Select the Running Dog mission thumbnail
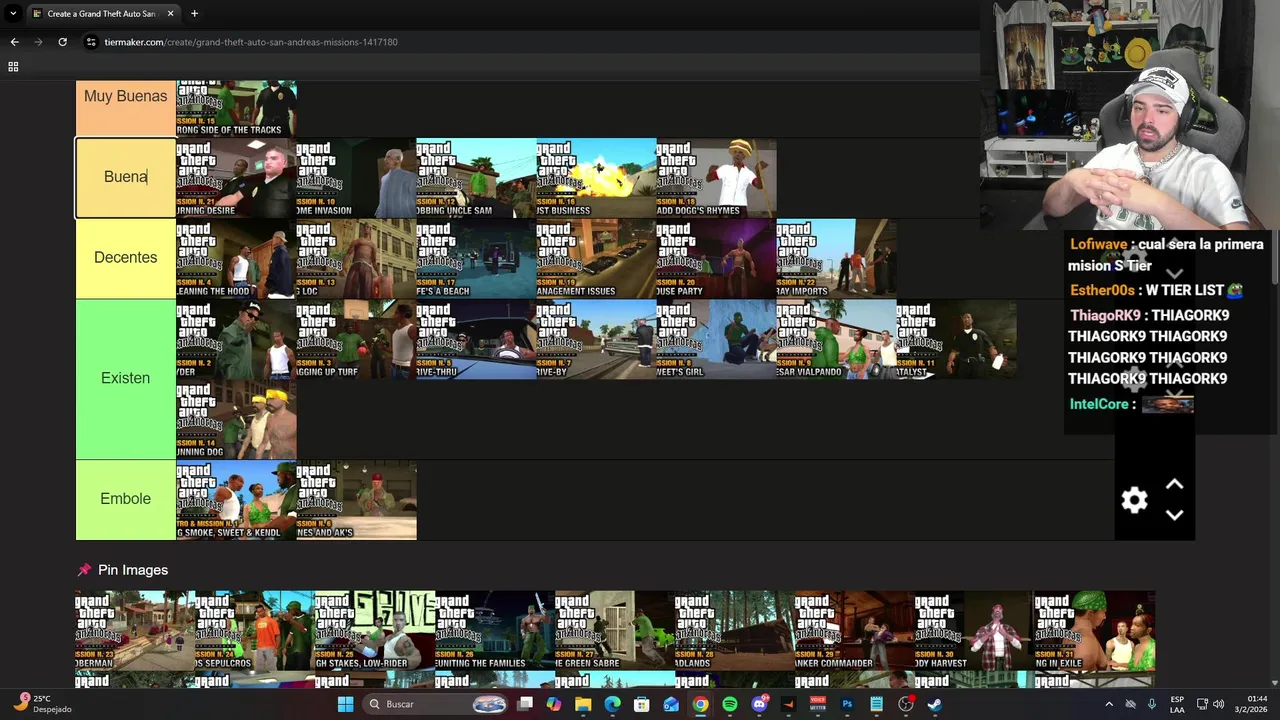 [236, 419]
